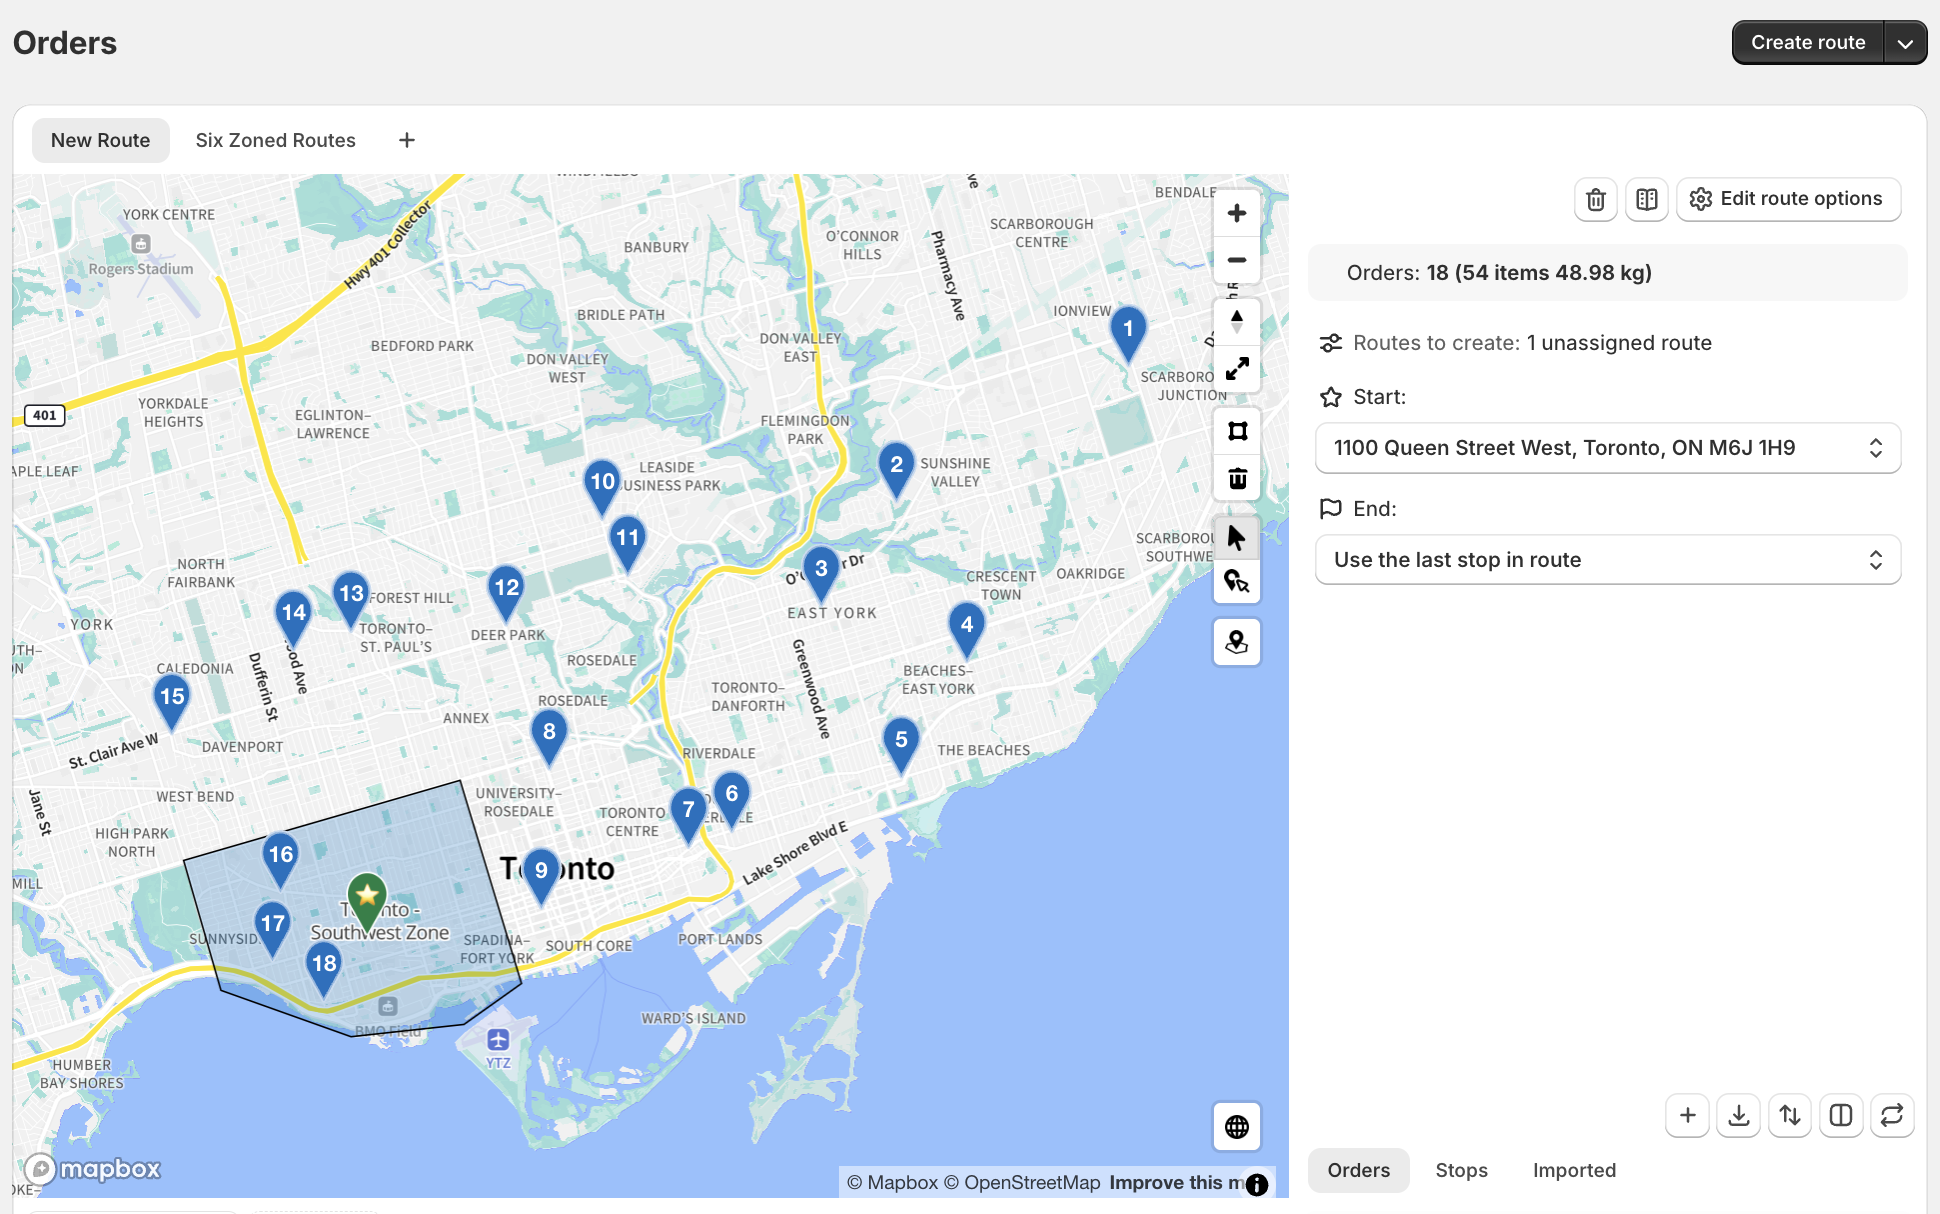Click the globe map style icon
The height and width of the screenshot is (1214, 1940).
[x=1237, y=1127]
